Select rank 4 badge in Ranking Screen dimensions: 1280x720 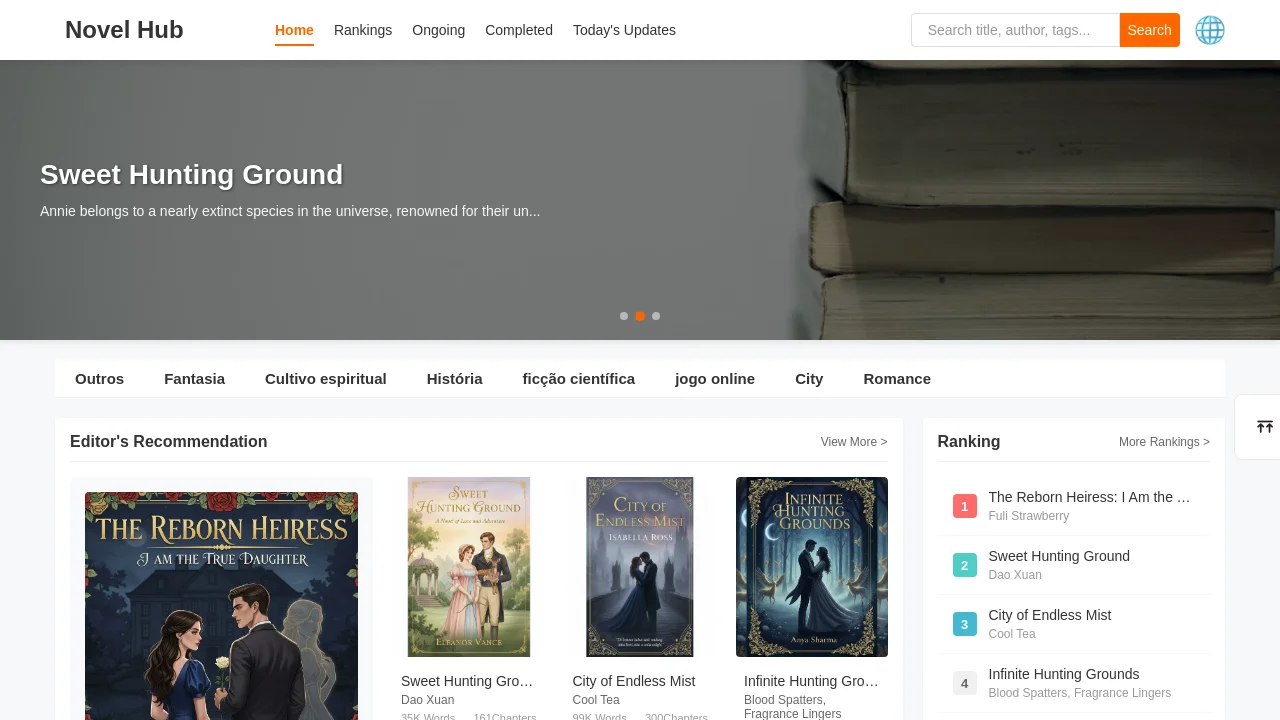964,683
